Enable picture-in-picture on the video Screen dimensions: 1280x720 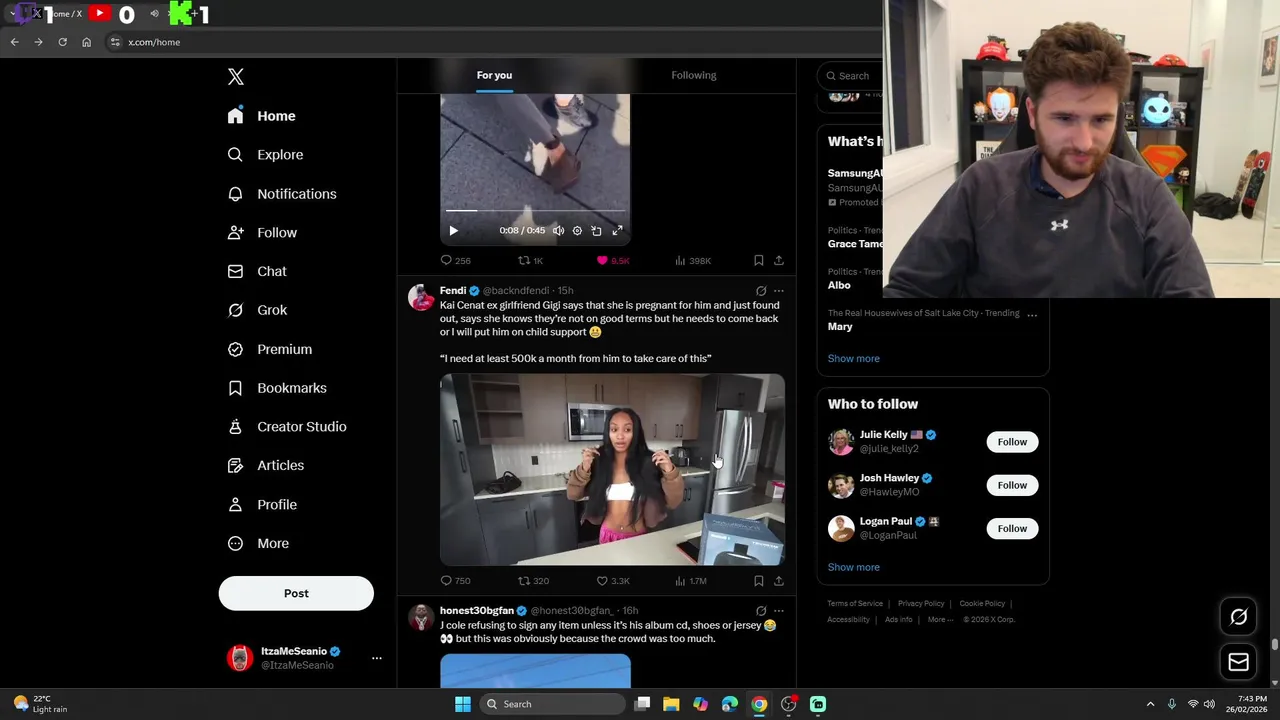596,231
